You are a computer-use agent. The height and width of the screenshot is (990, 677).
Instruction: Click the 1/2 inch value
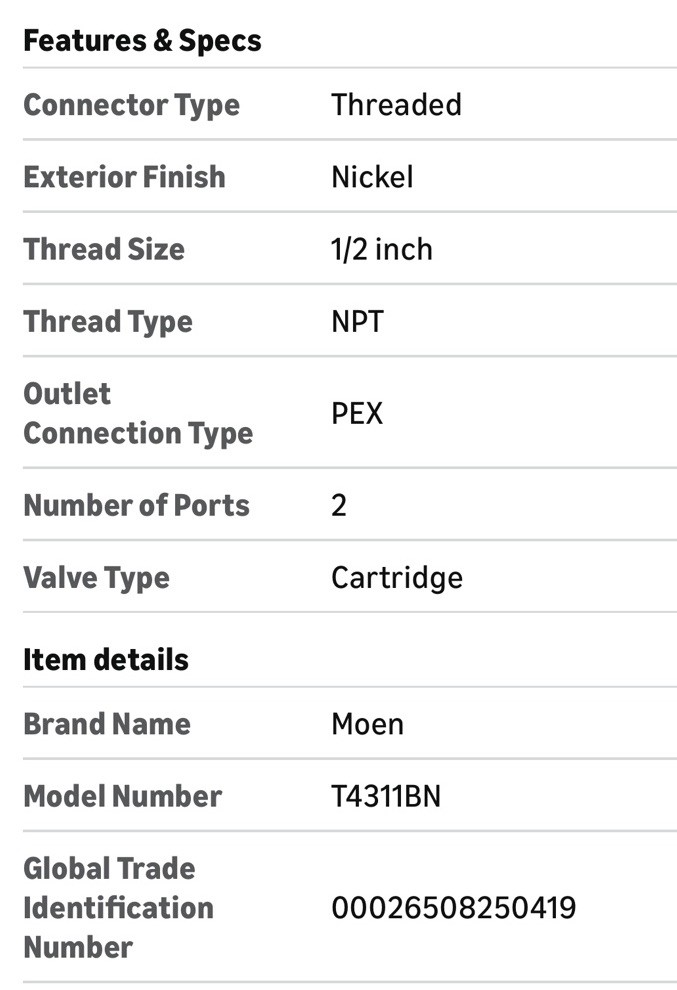(381, 249)
